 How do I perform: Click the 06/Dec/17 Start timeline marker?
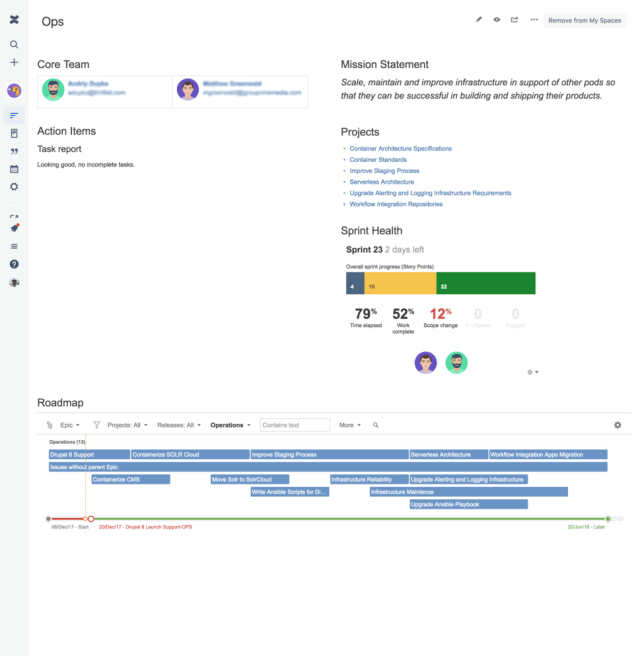[x=48, y=519]
